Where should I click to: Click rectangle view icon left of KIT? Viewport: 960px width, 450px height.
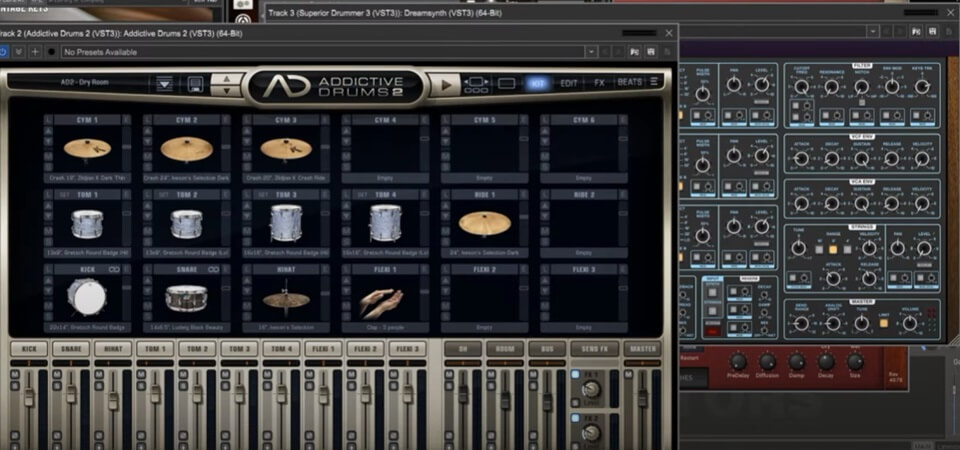[x=506, y=84]
